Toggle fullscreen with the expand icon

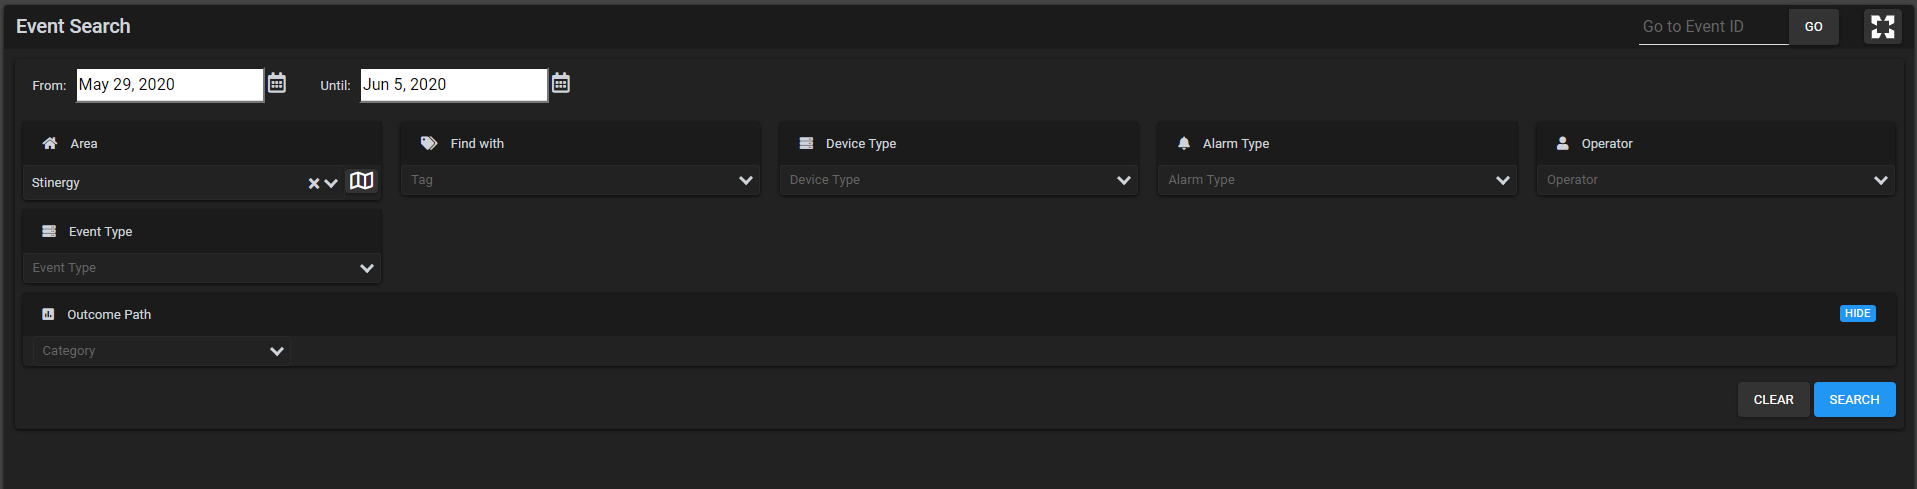1882,27
